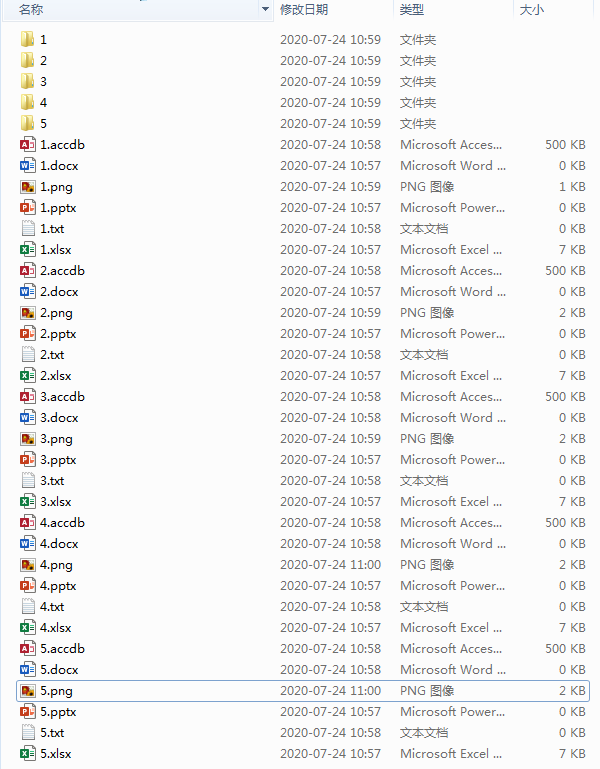
Task: Open the 名称 column dropdown arrow
Action: pyautogui.click(x=265, y=9)
